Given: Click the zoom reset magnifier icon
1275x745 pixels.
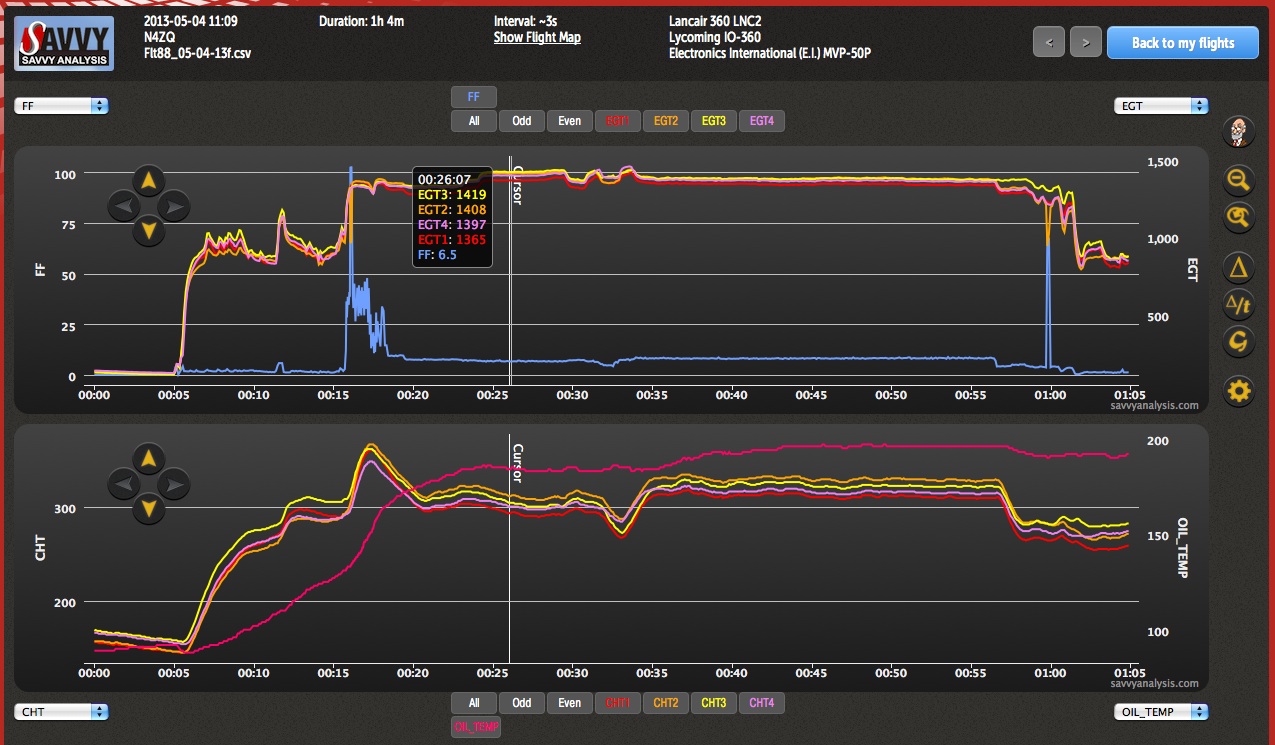Looking at the screenshot, I should 1239,216.
